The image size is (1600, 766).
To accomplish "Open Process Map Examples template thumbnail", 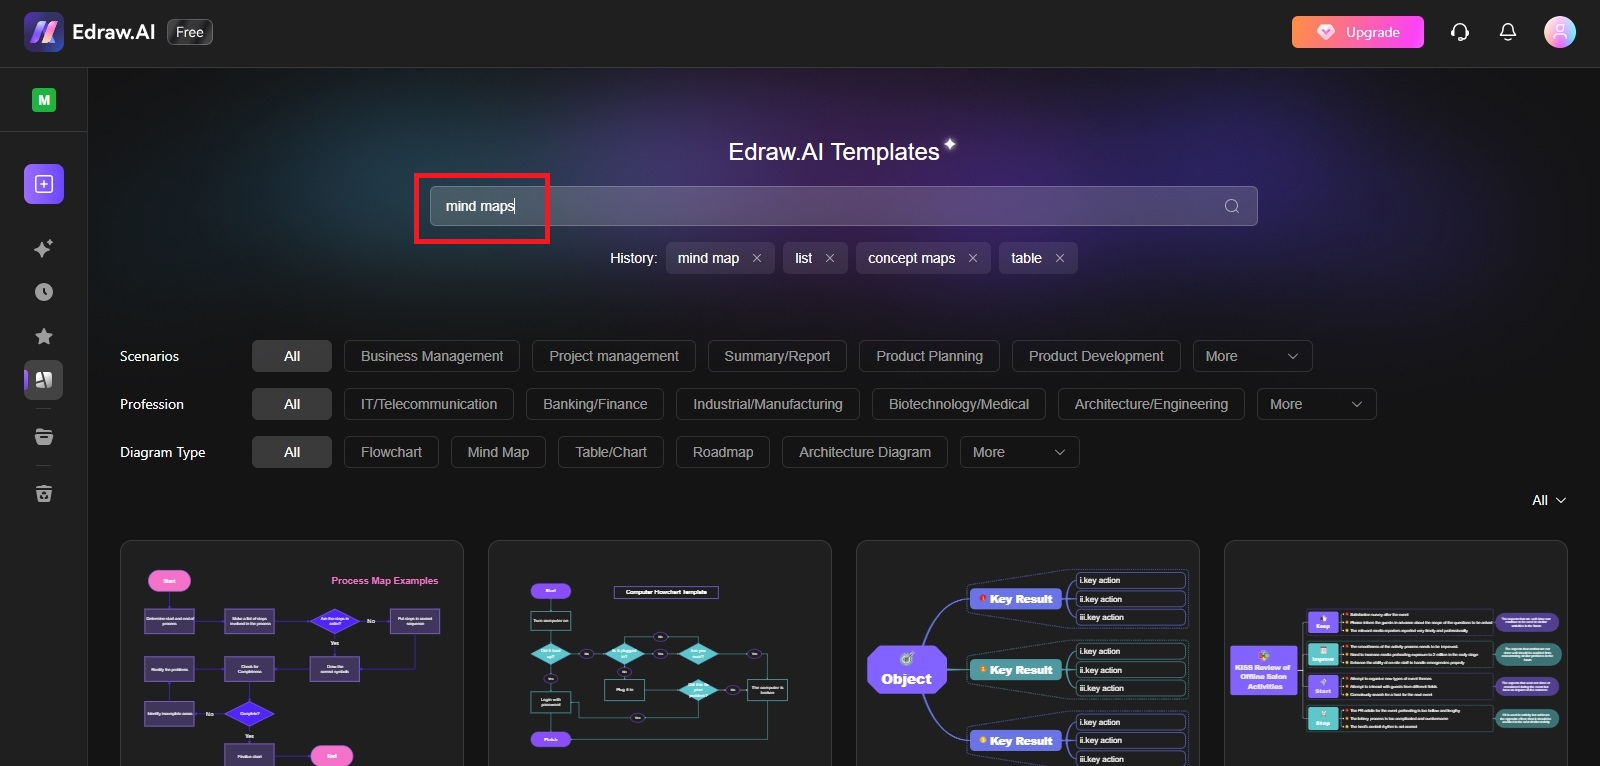I will (292, 653).
